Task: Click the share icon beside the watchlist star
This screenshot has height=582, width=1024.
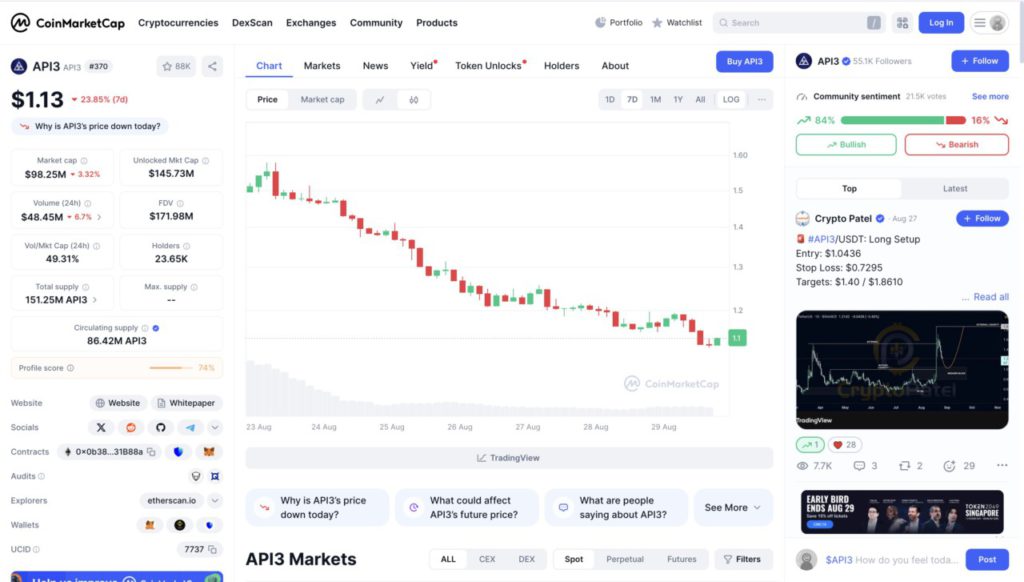Action: (212, 65)
